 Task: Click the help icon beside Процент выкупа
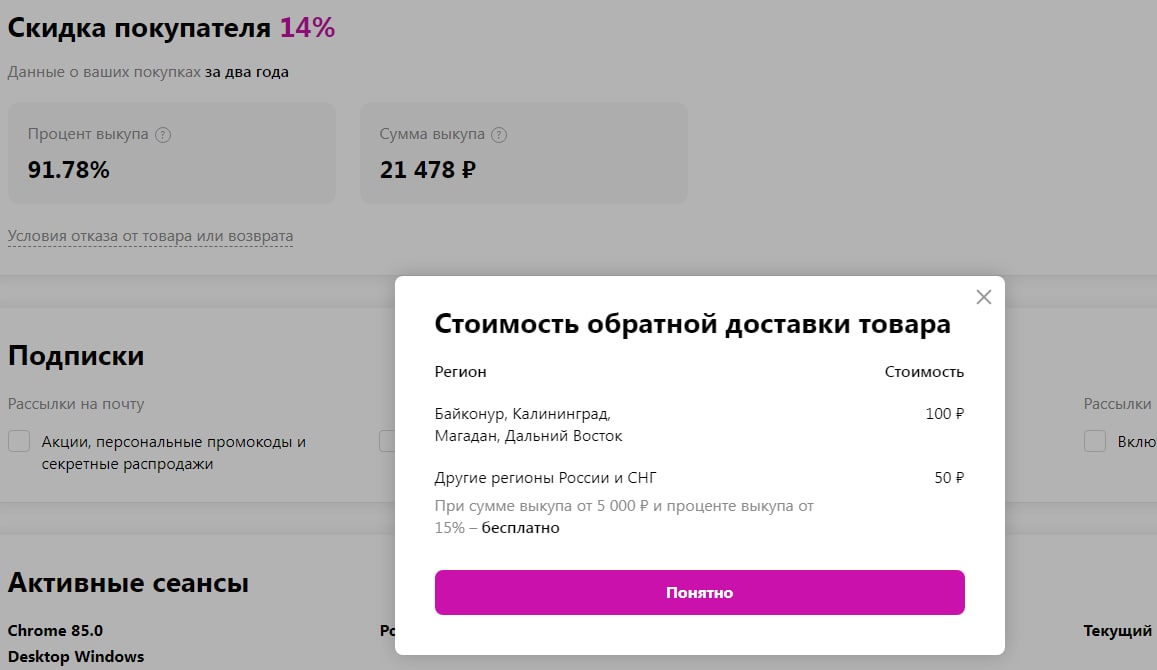[163, 135]
